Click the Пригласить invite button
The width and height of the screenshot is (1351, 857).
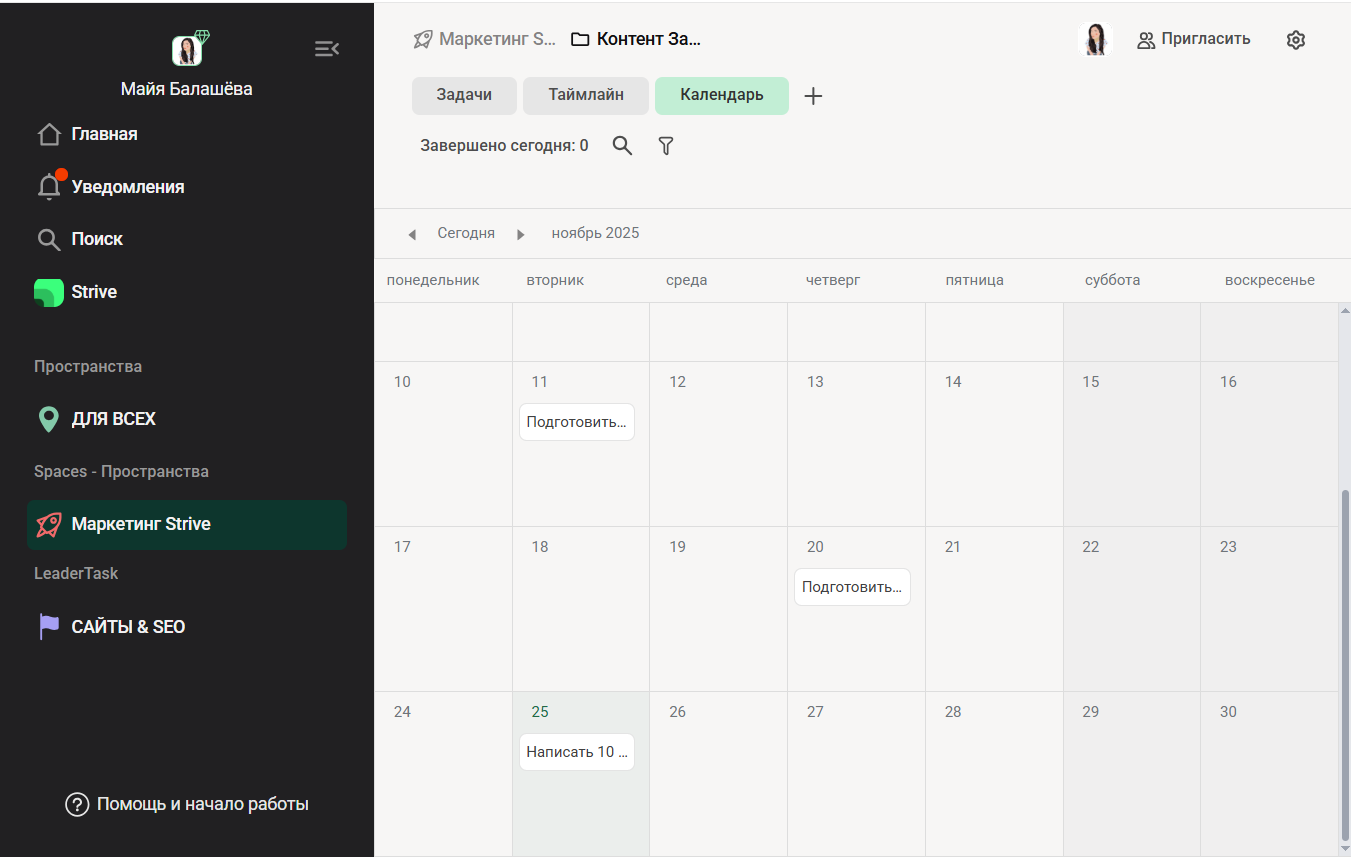[x=1194, y=40]
